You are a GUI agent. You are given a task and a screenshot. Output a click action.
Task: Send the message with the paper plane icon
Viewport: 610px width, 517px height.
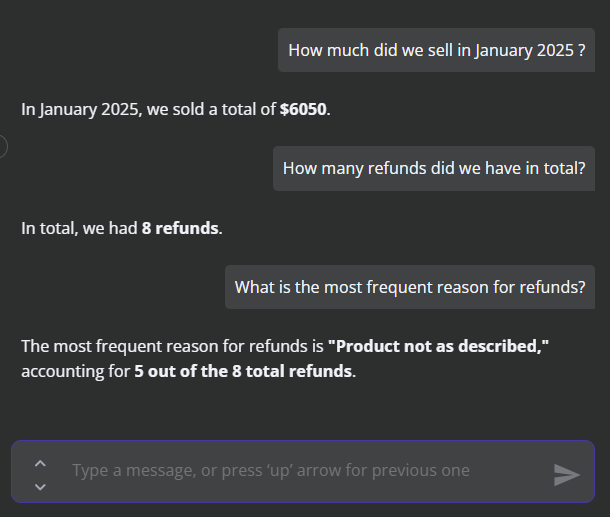point(566,474)
